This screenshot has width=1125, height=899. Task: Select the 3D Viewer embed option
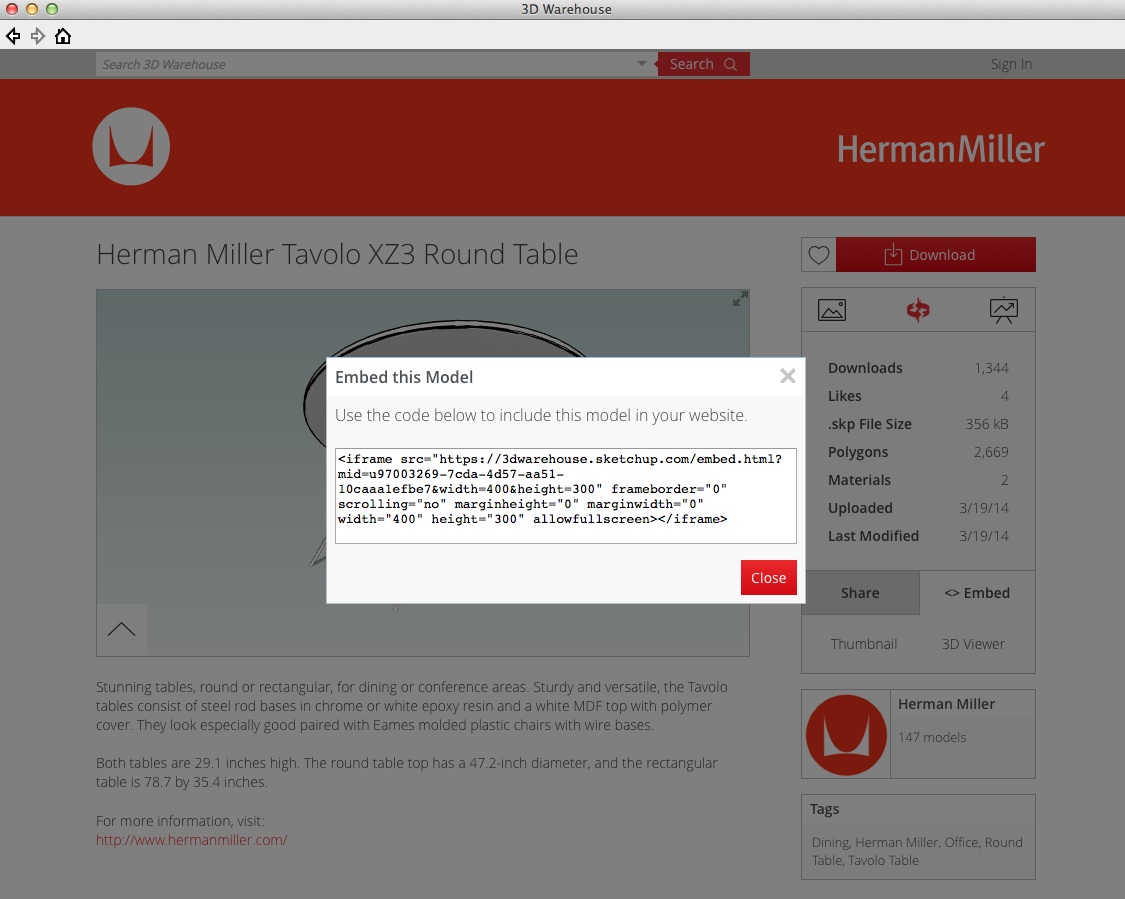click(973, 644)
